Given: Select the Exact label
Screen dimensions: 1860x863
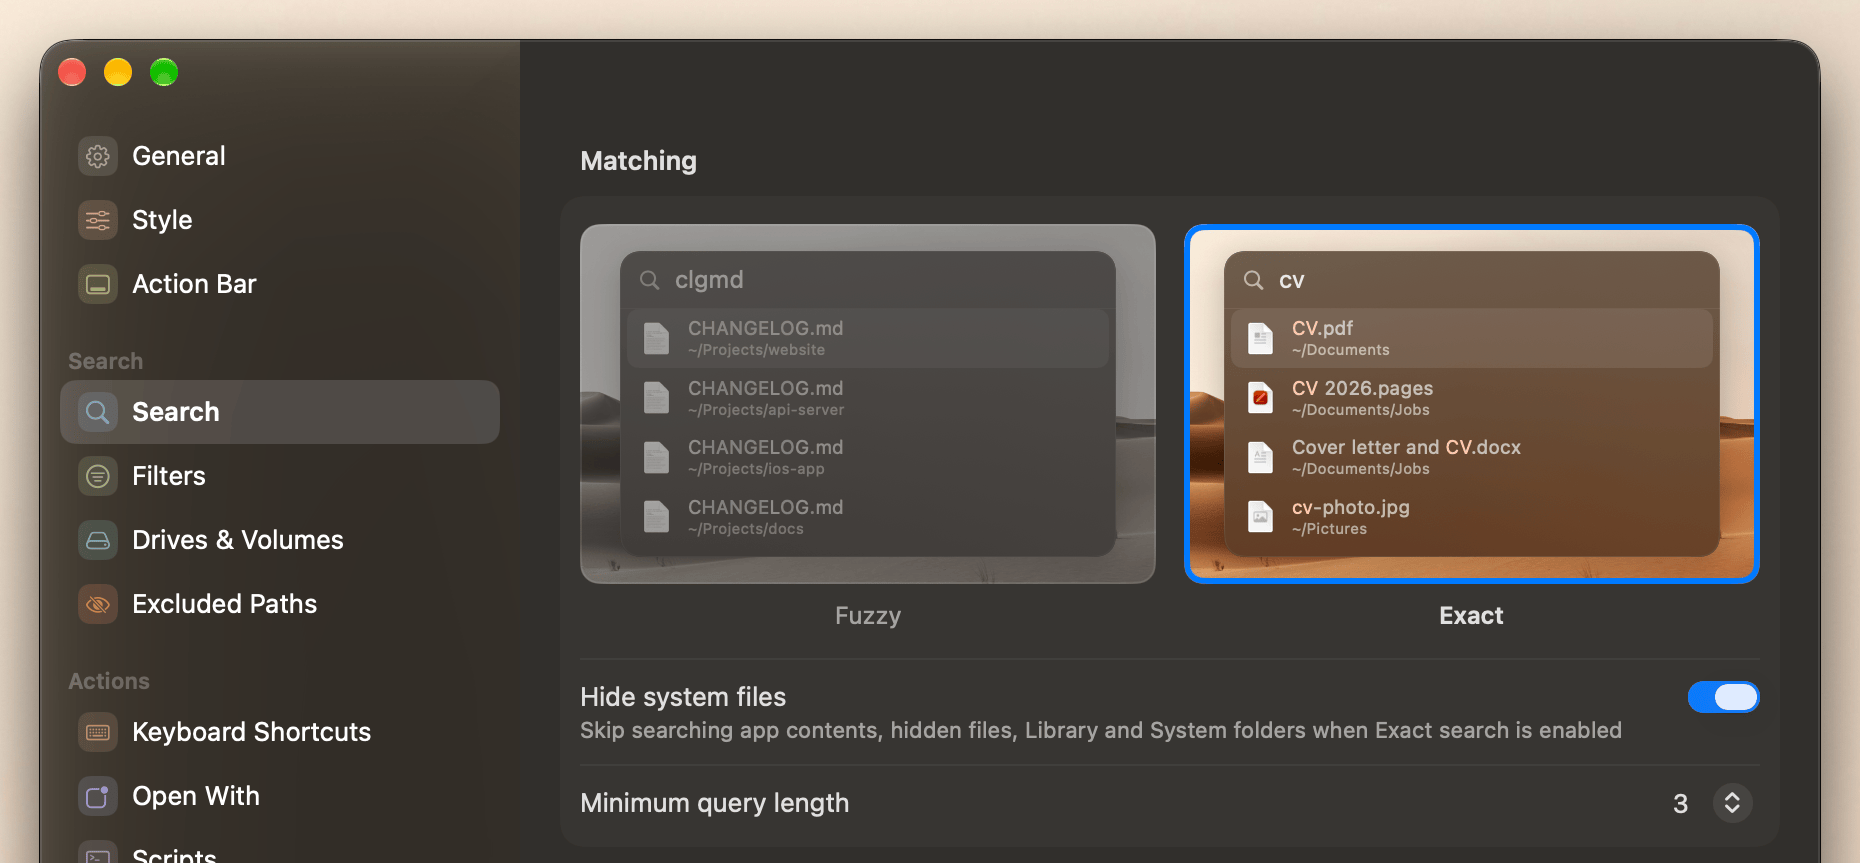Looking at the screenshot, I should tap(1471, 616).
